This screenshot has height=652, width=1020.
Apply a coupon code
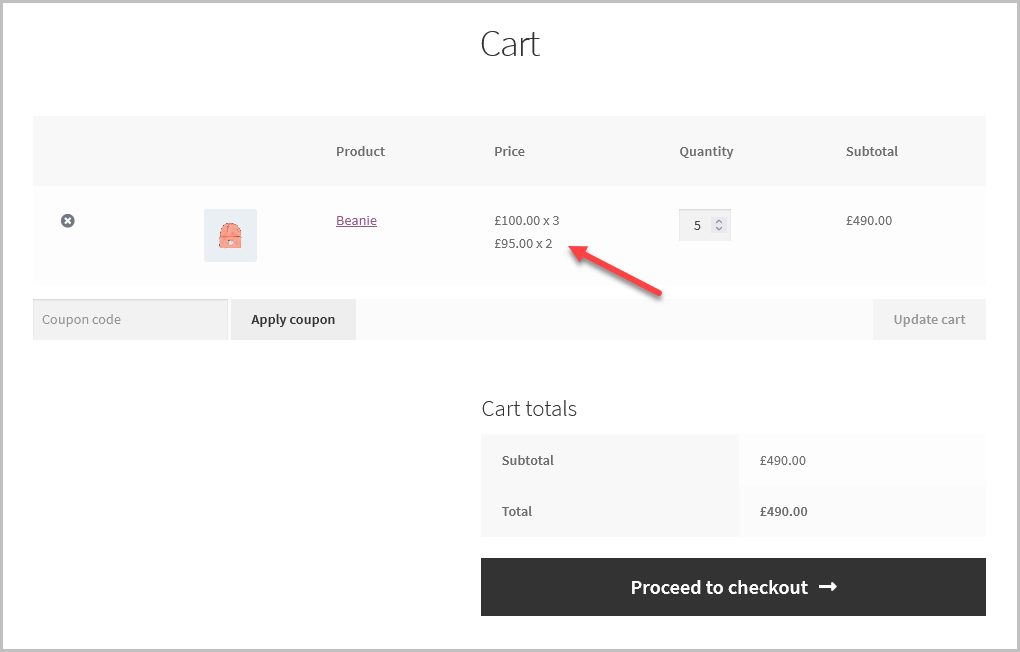click(x=292, y=319)
